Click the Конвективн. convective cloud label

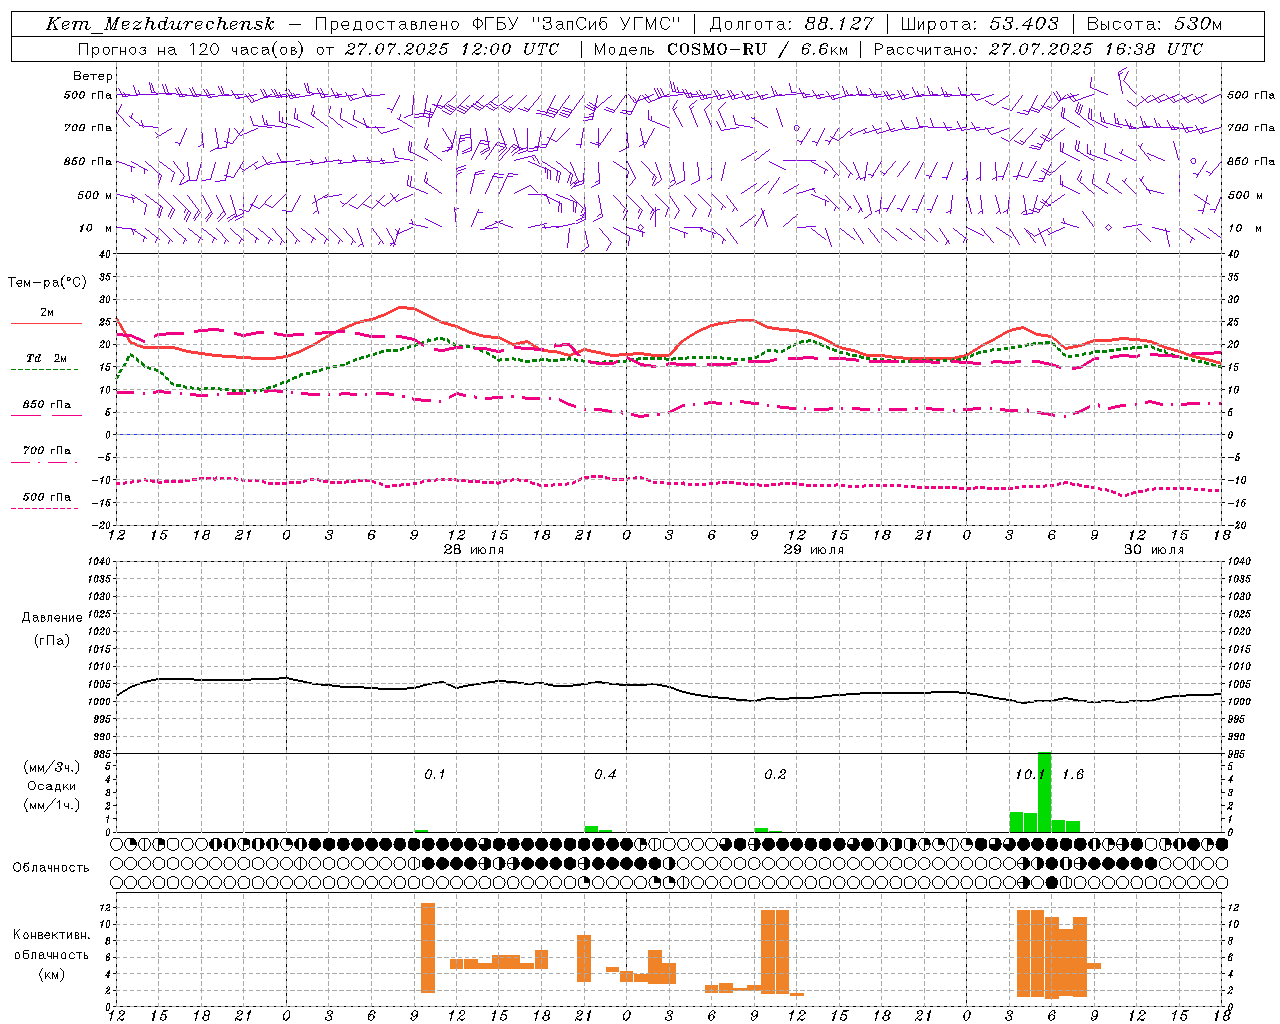tap(52, 935)
